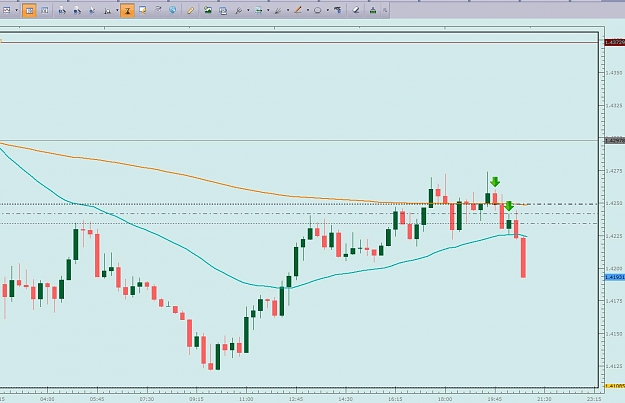
Task: Click the blue globe toolbar icon
Action: [173, 10]
